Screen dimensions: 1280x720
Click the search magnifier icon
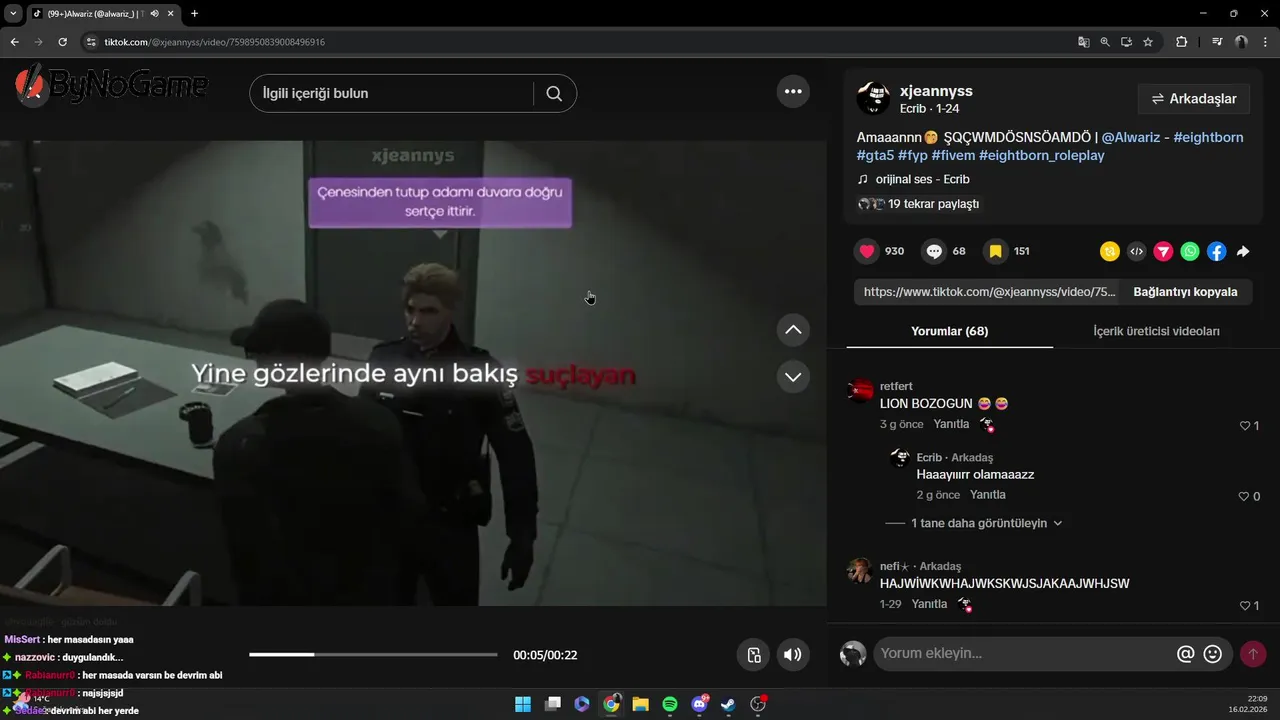[554, 93]
